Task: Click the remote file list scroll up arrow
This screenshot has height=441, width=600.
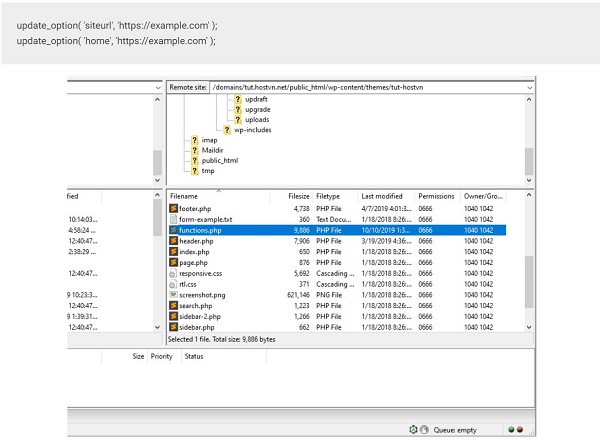Action: click(x=529, y=195)
